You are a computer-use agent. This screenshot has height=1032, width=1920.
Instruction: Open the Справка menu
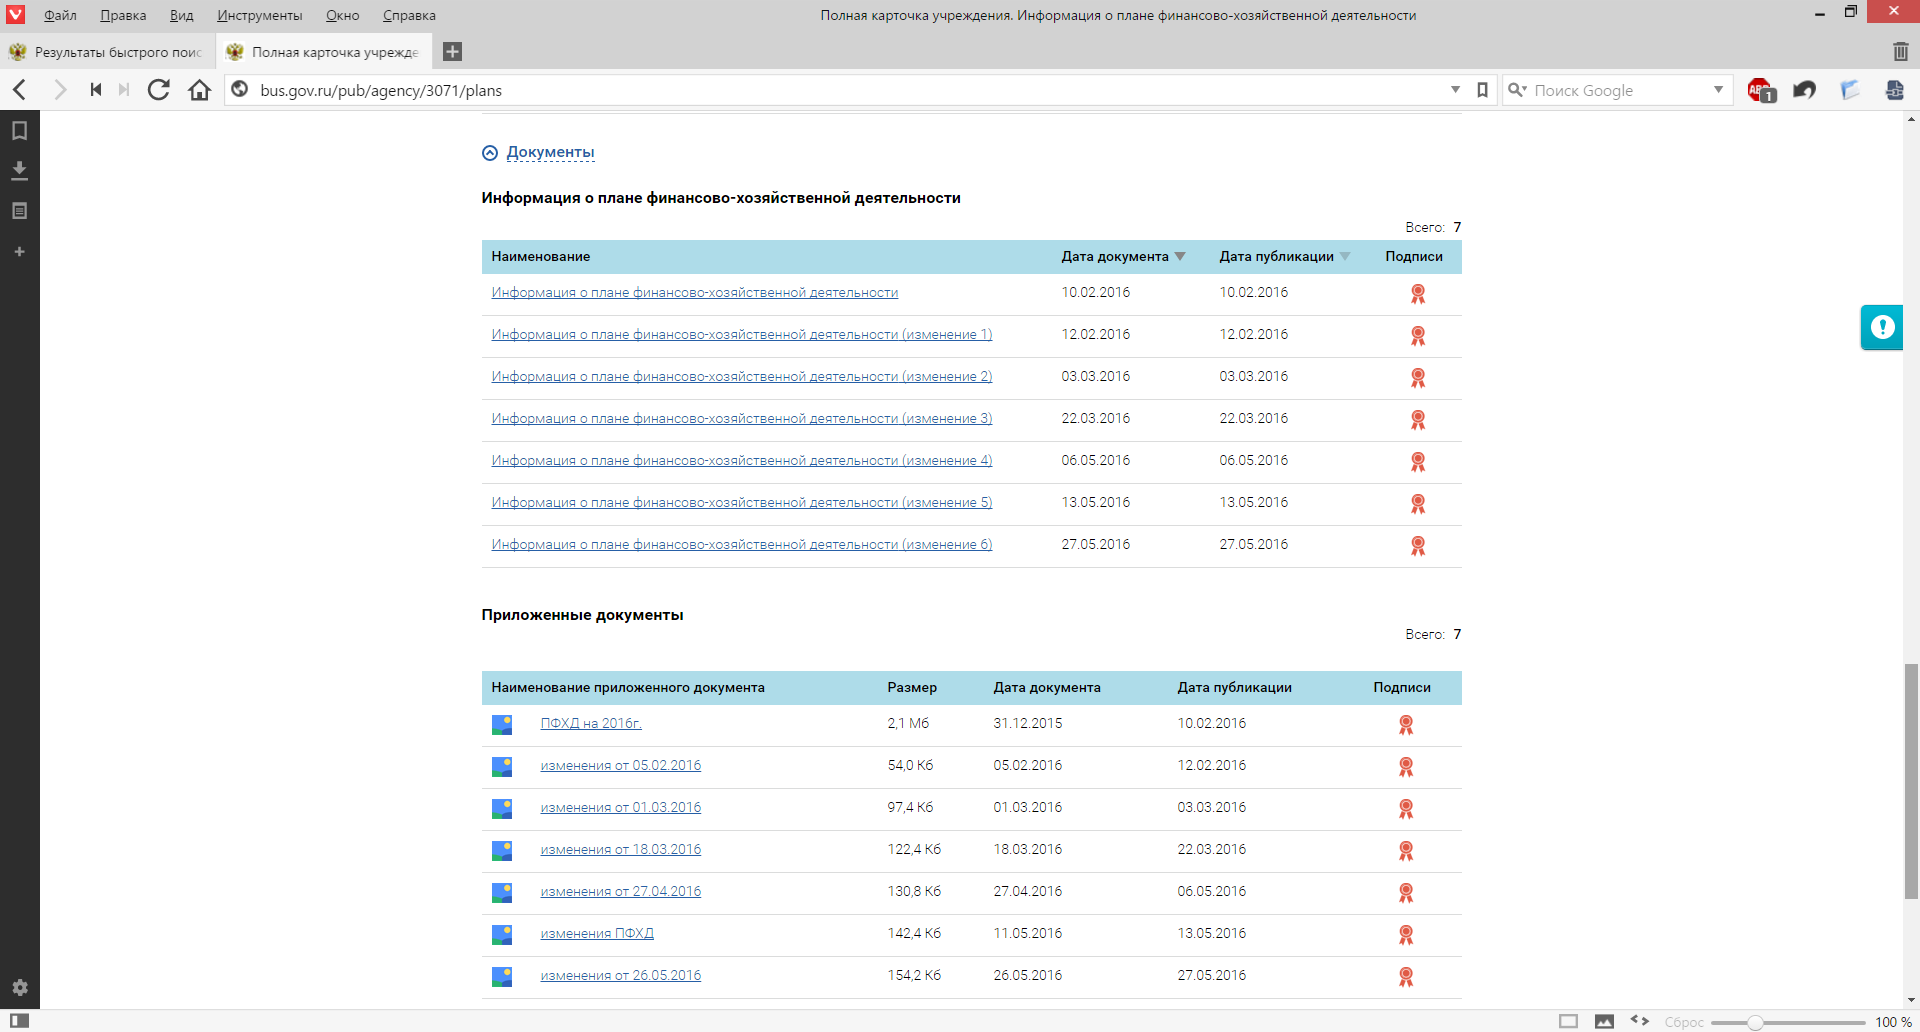click(x=409, y=15)
